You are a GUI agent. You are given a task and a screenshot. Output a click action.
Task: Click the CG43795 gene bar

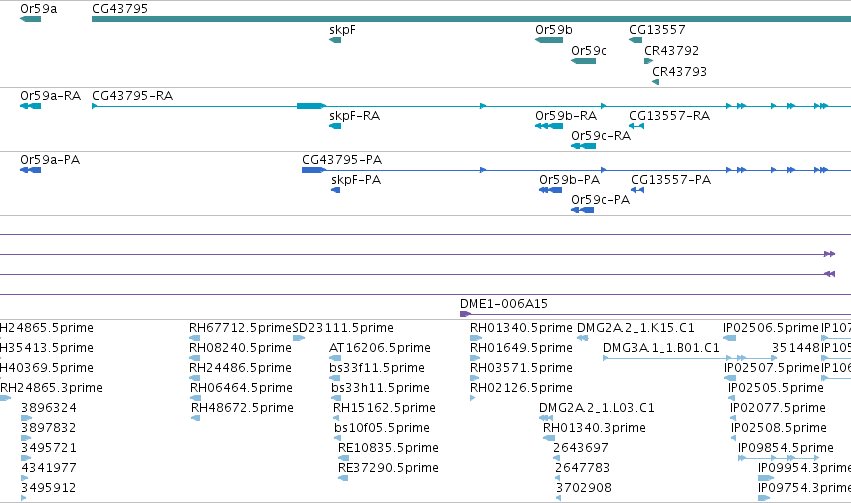472,20
